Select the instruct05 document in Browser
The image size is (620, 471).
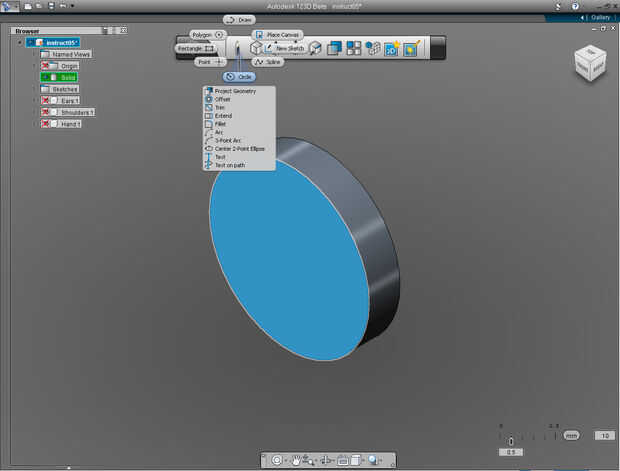tap(53, 42)
